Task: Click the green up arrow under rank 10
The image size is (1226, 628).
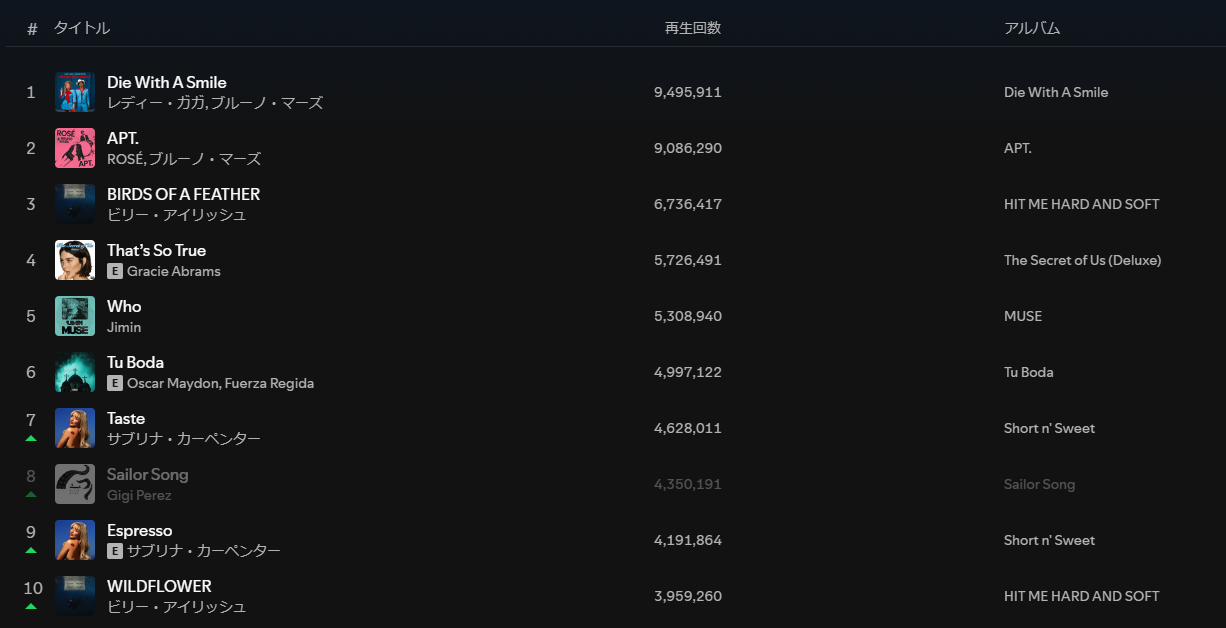Action: pyautogui.click(x=31, y=606)
